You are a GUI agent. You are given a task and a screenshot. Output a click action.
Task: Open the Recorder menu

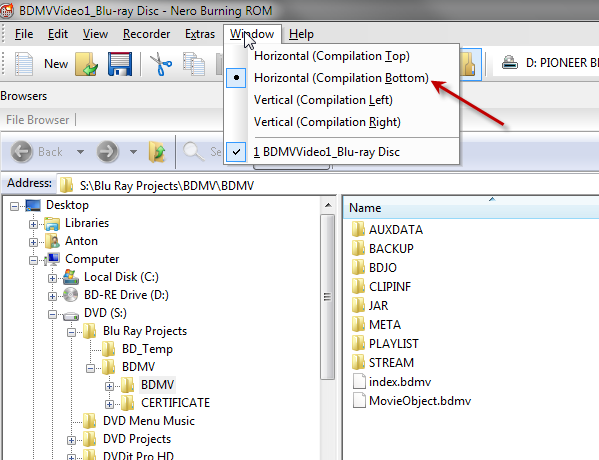coord(146,34)
